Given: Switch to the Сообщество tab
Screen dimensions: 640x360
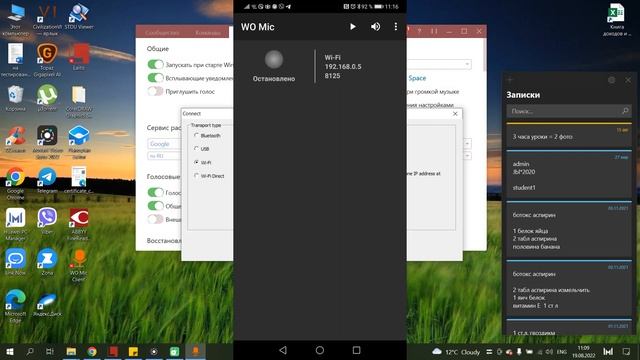Looking at the screenshot, I should [162, 33].
